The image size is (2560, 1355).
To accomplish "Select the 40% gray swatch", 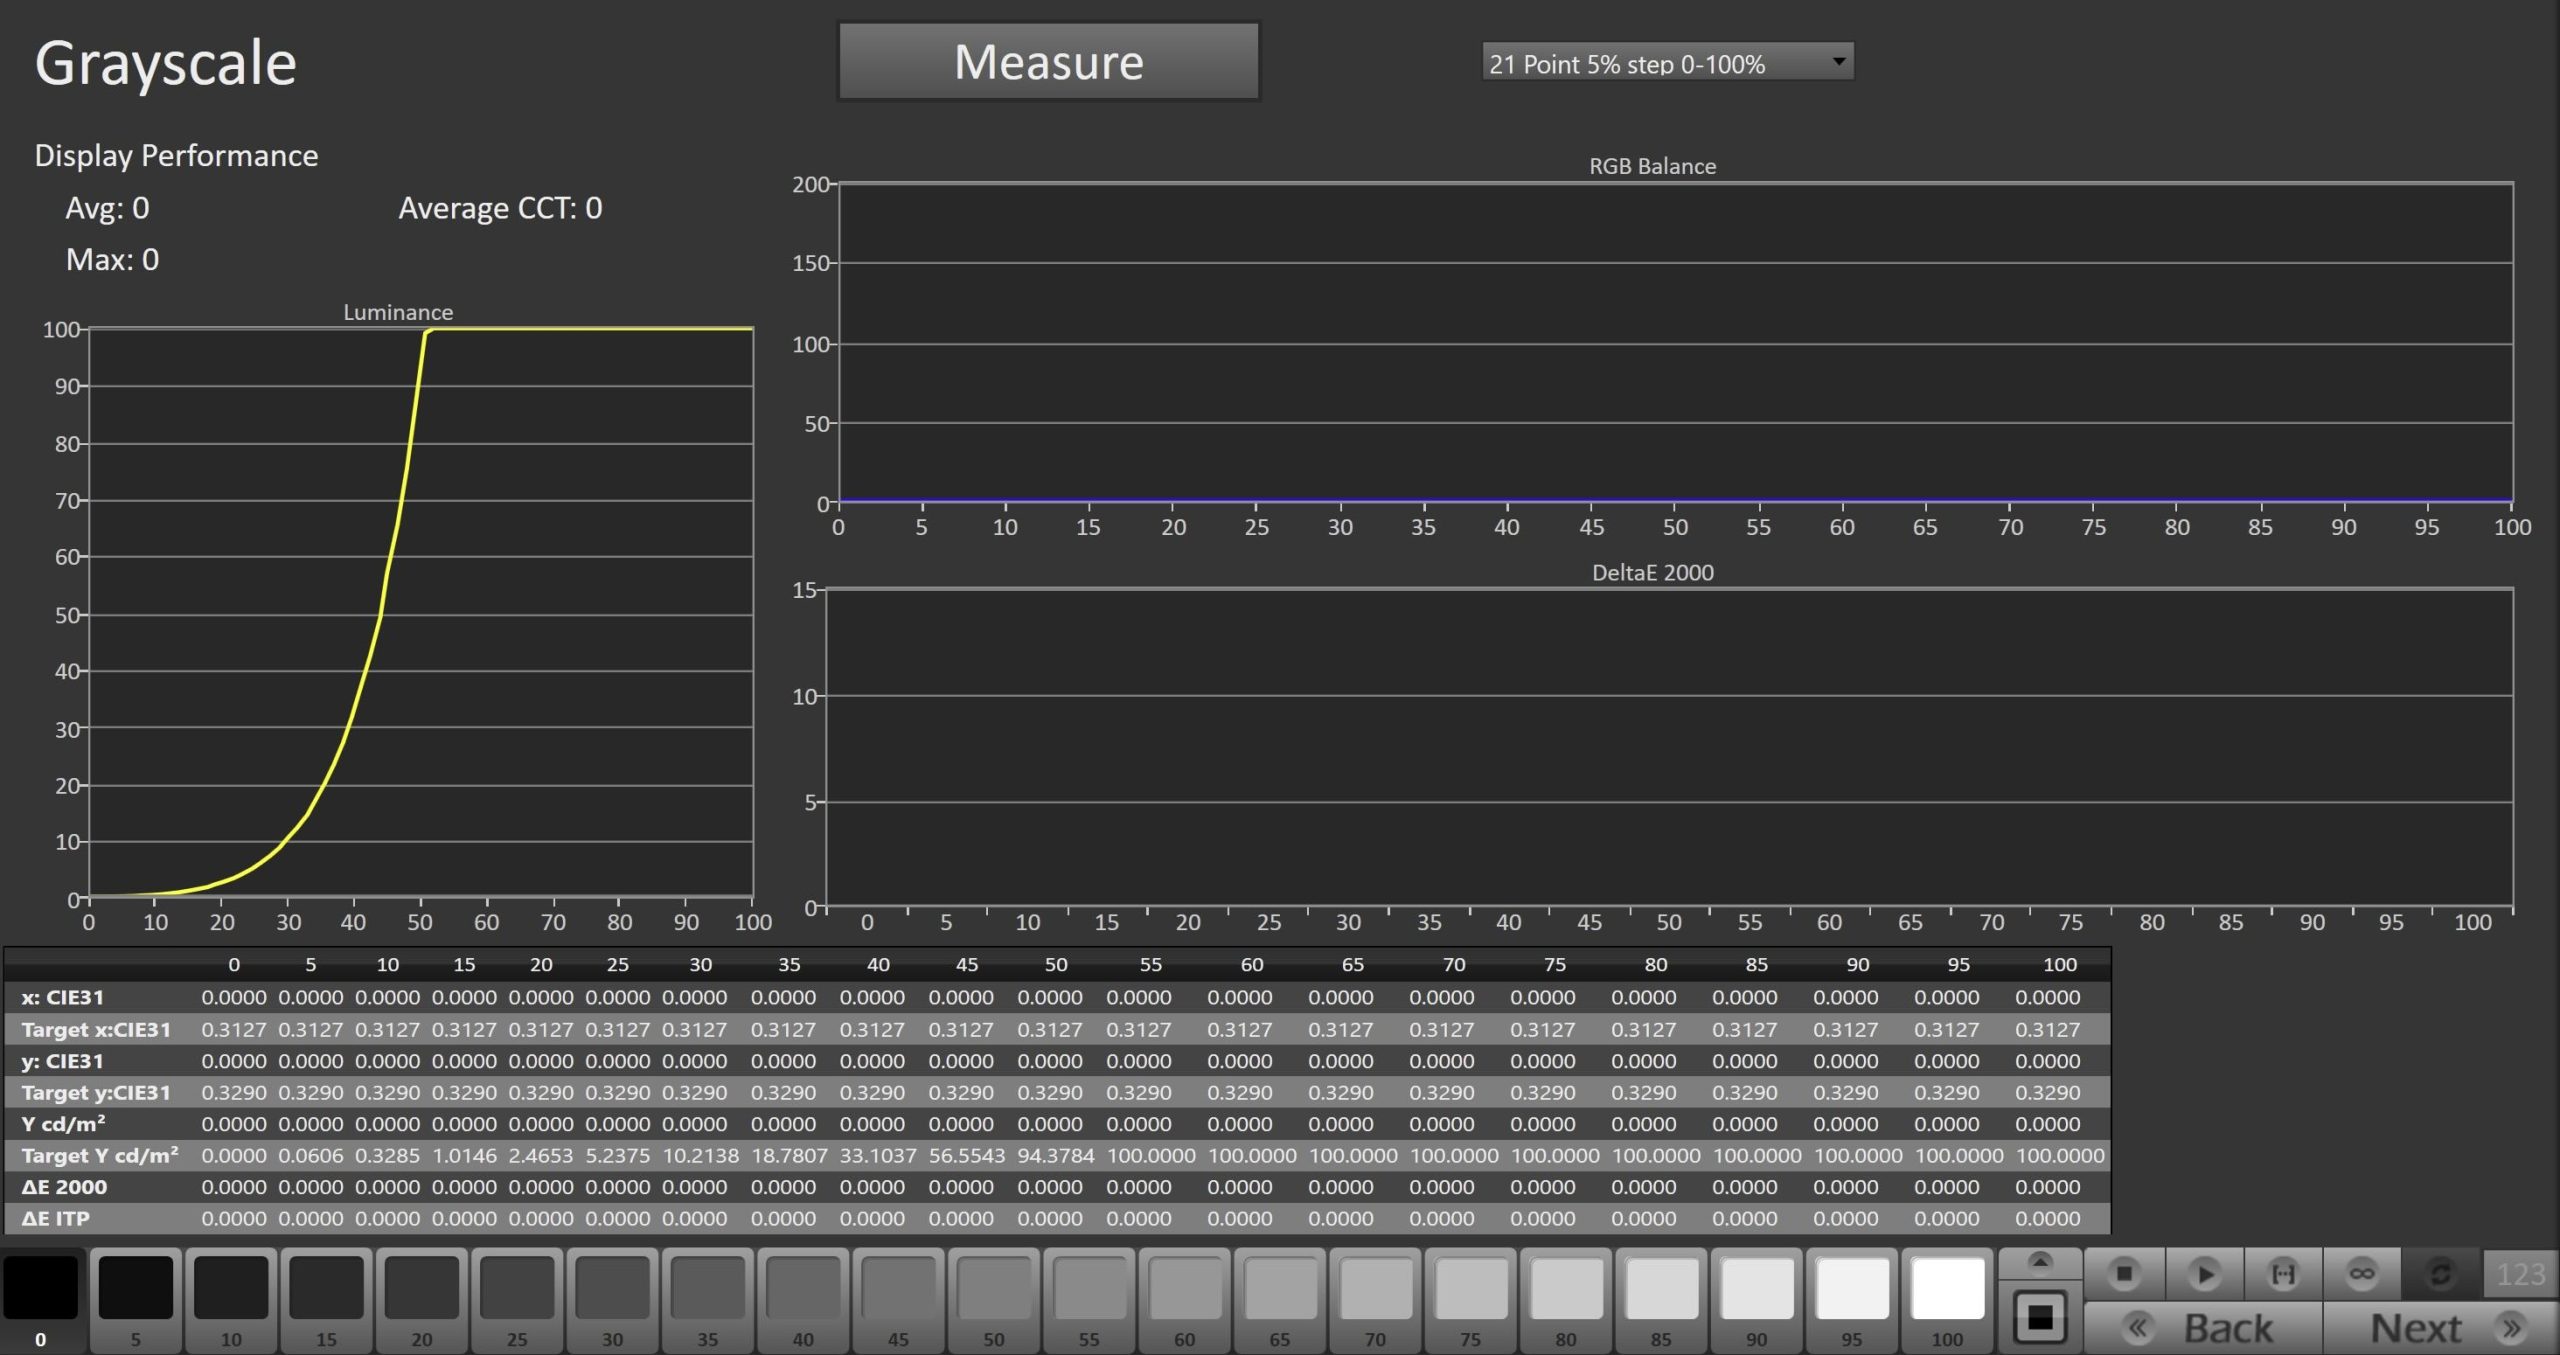I will pyautogui.click(x=803, y=1300).
